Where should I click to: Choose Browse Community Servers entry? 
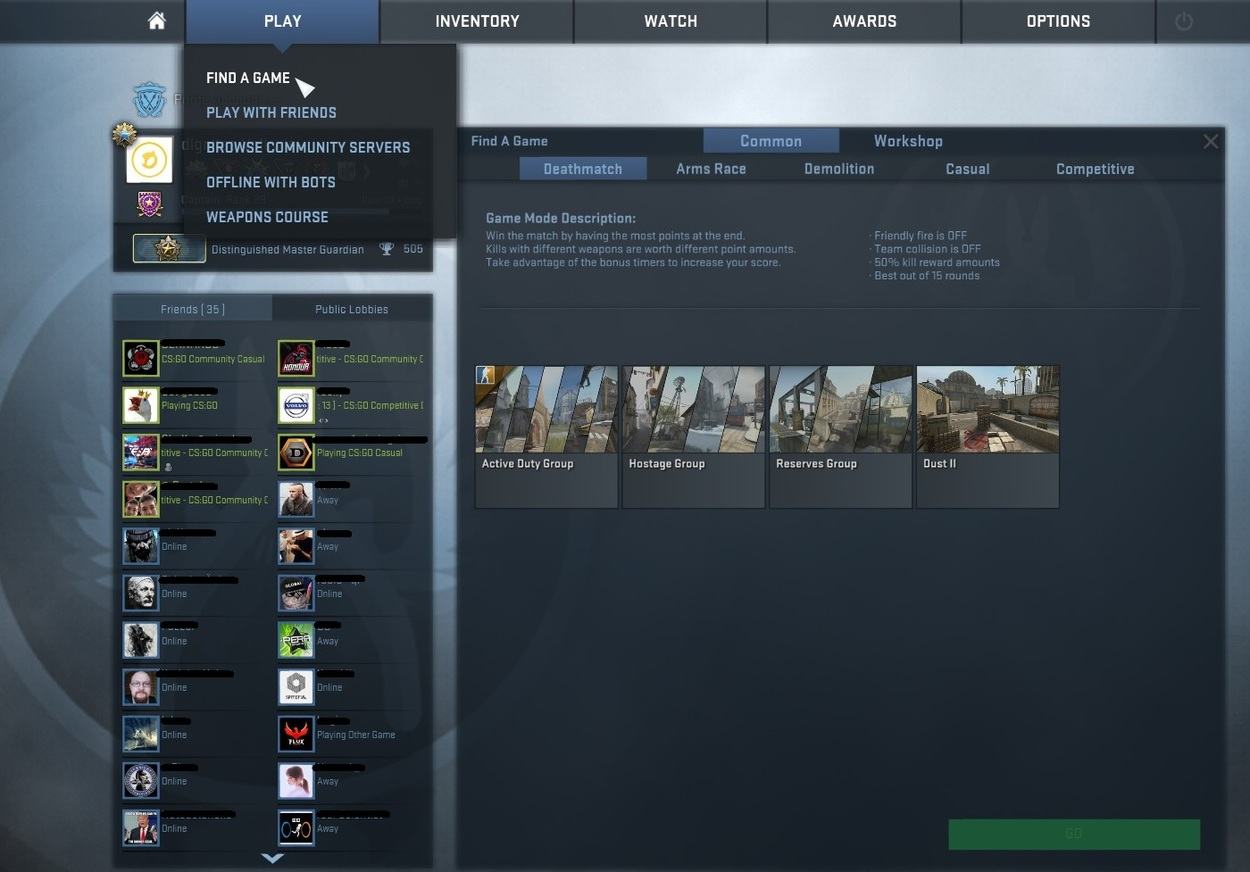pos(308,148)
